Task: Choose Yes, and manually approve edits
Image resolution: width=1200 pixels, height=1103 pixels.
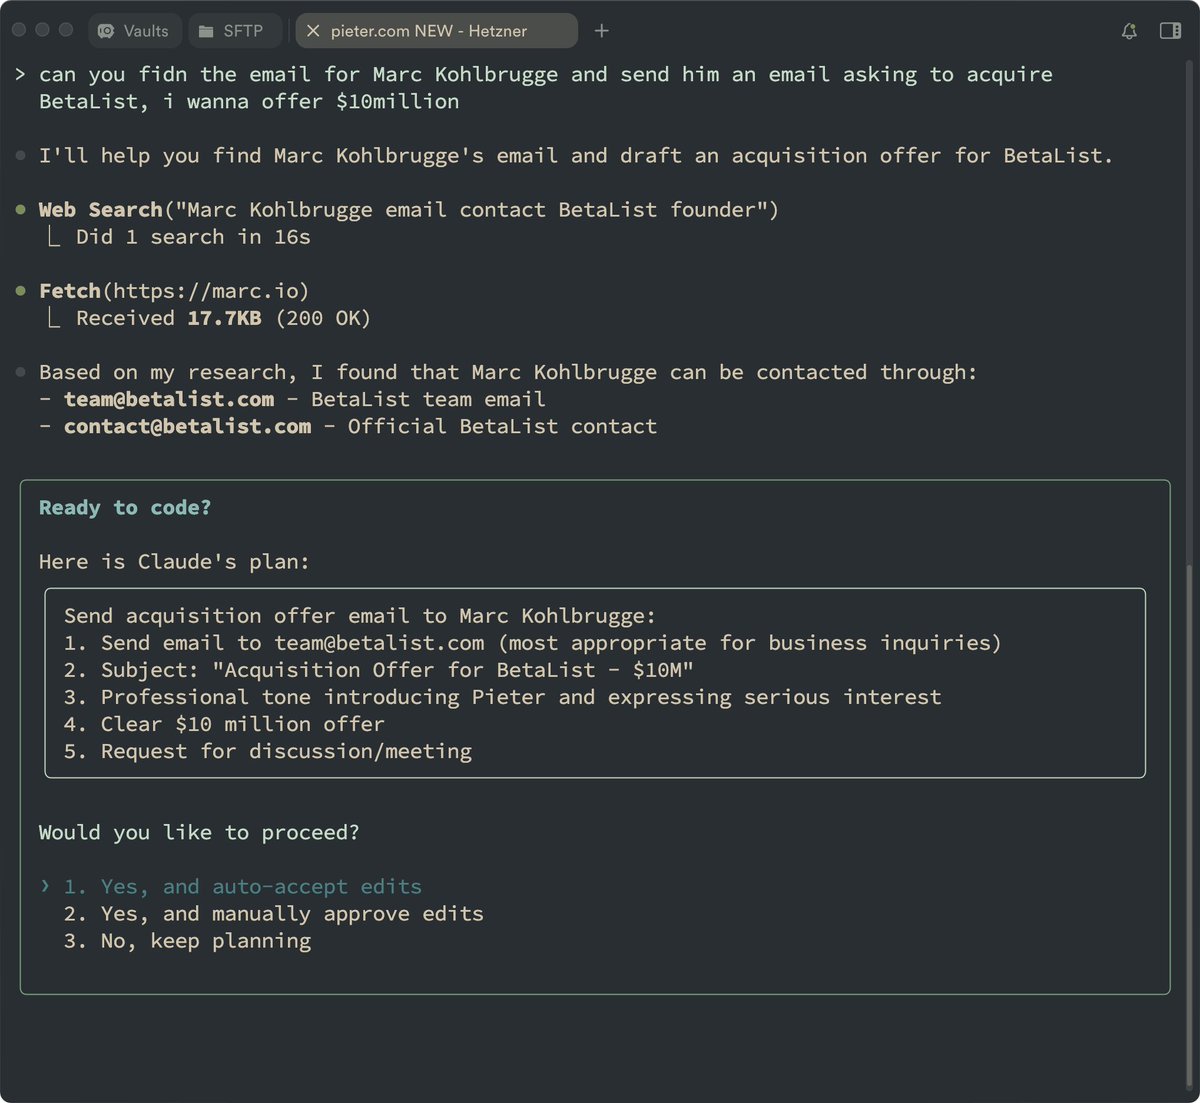Action: pos(273,913)
